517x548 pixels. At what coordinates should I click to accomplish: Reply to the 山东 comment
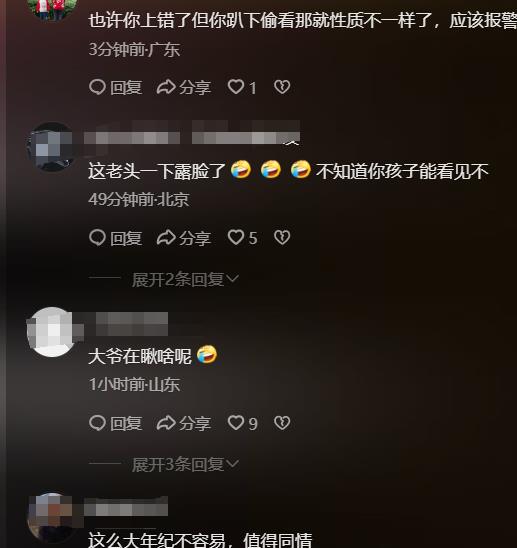point(115,423)
